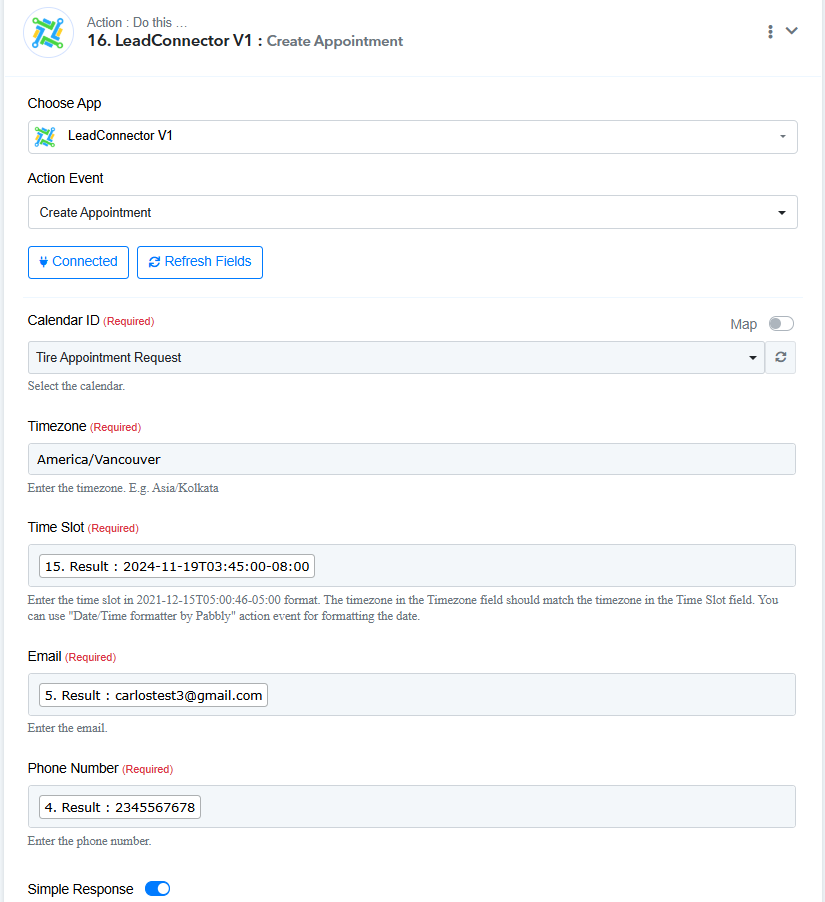Disable the Simple Response toggle
Screen dimensions: 825x902
click(157, 889)
